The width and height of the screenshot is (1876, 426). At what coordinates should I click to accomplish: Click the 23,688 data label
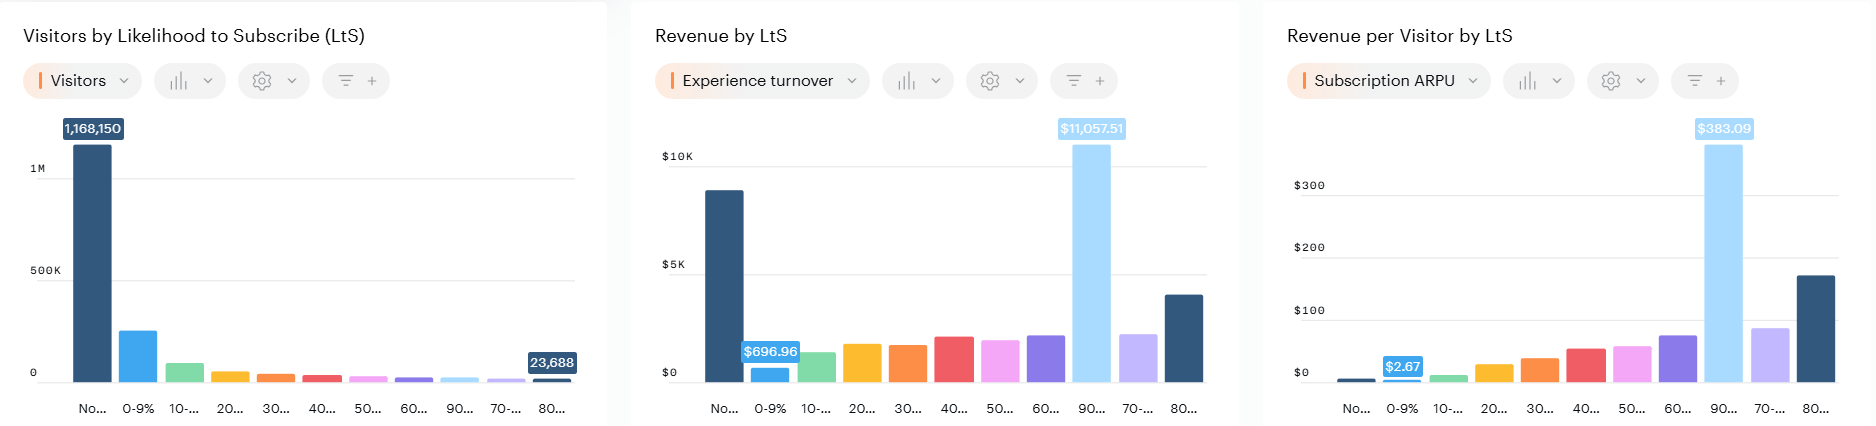[x=552, y=363]
